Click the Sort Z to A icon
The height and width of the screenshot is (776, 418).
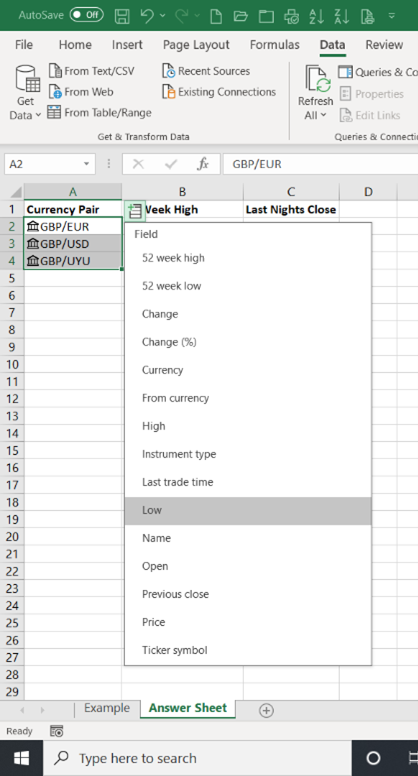pyautogui.click(x=342, y=16)
